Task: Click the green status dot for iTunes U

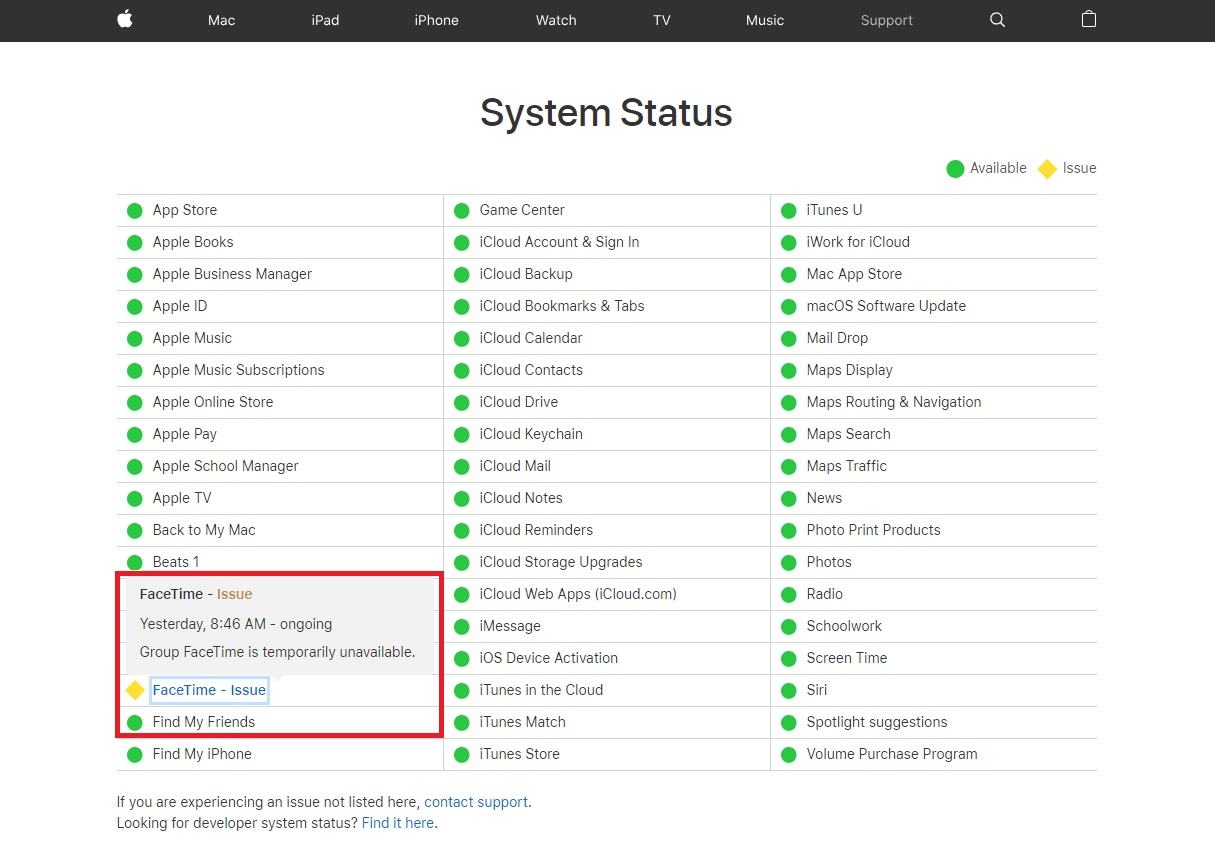Action: click(x=789, y=210)
